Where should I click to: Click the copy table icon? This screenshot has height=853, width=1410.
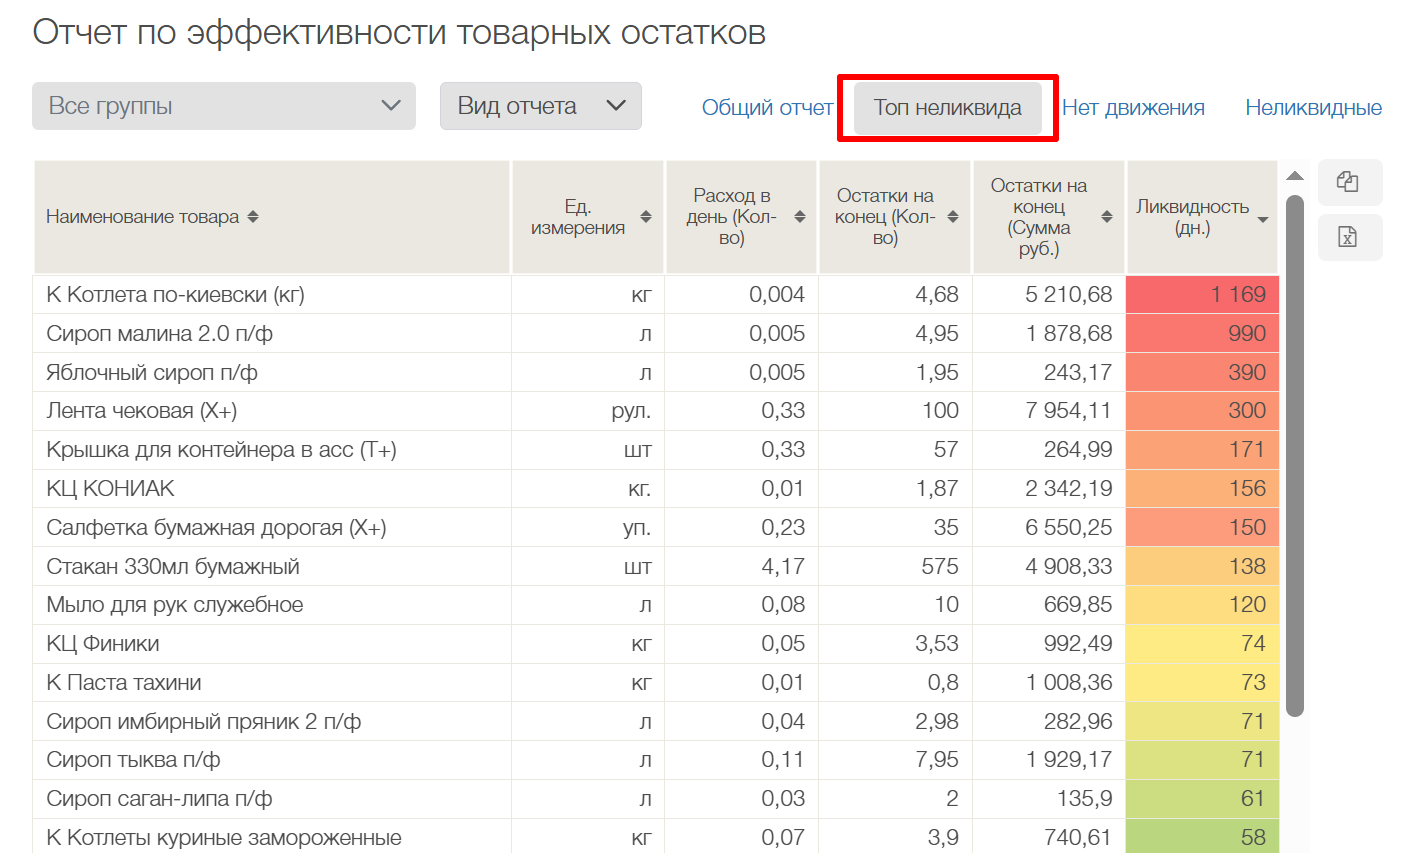coord(1348,182)
